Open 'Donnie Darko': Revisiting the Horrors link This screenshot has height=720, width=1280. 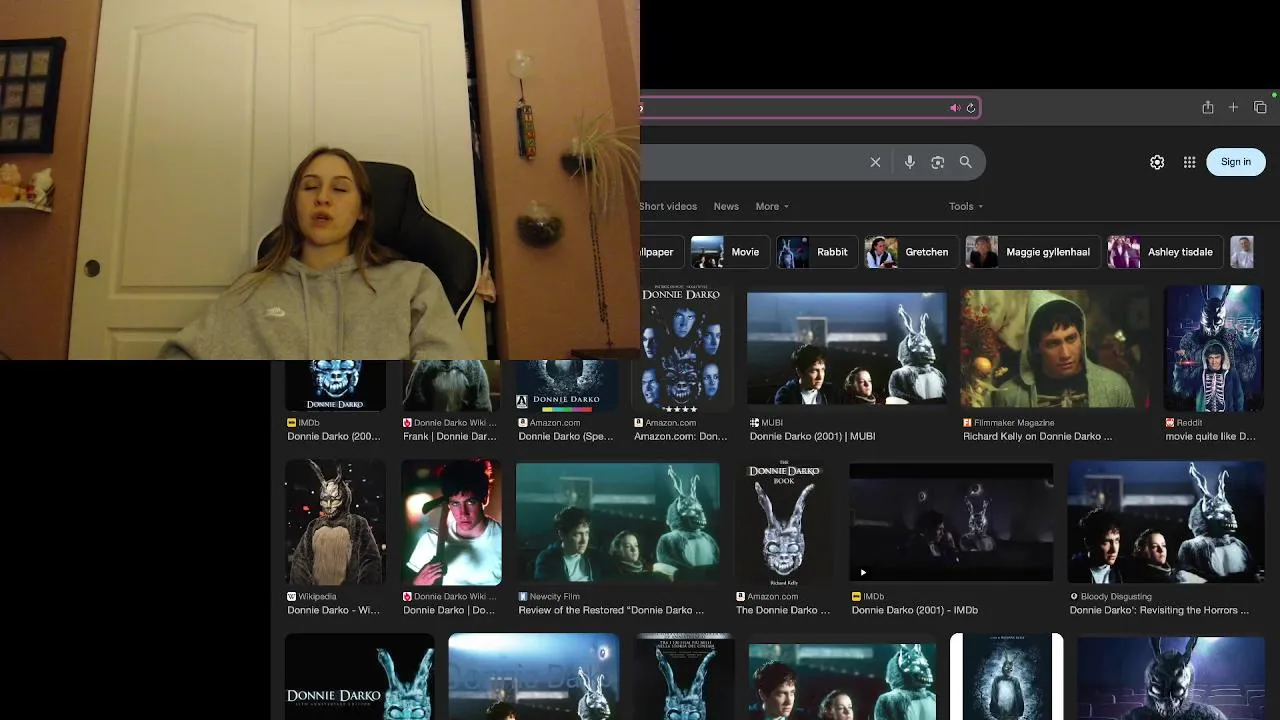coord(1159,610)
